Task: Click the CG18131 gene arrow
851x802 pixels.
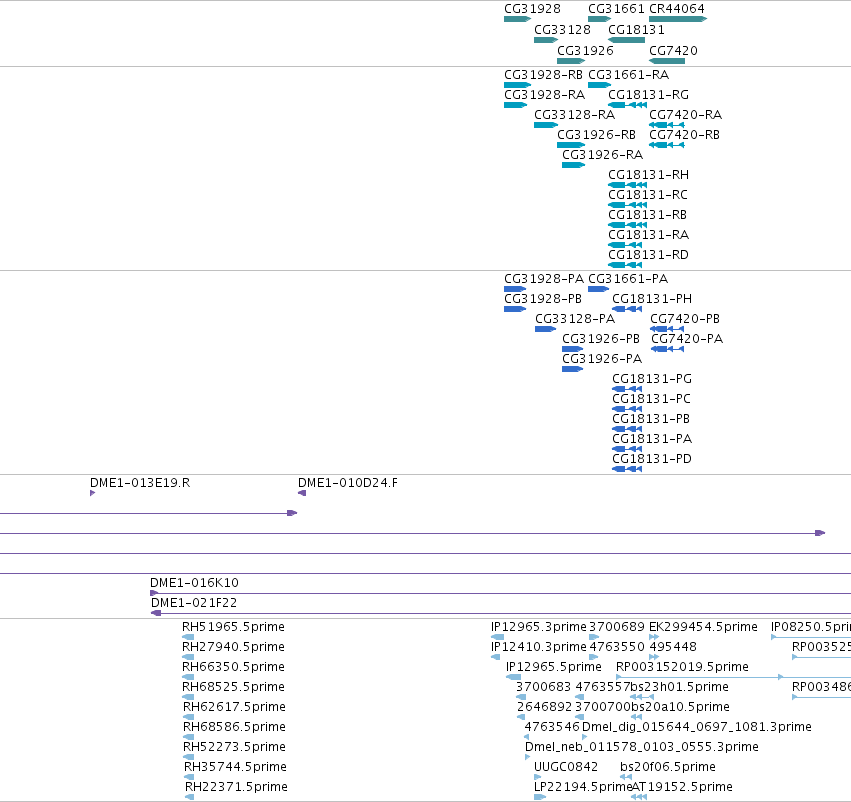Action: click(x=626, y=40)
